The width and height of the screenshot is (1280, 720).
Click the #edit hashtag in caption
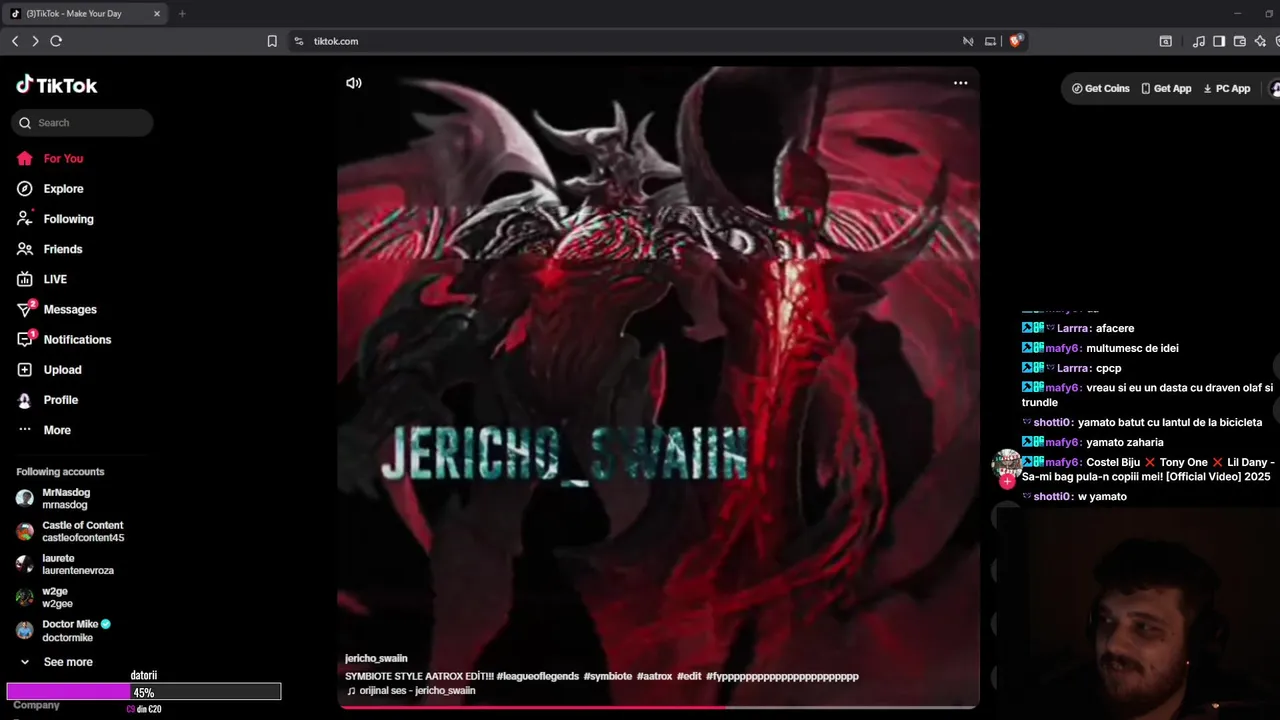[x=689, y=676]
